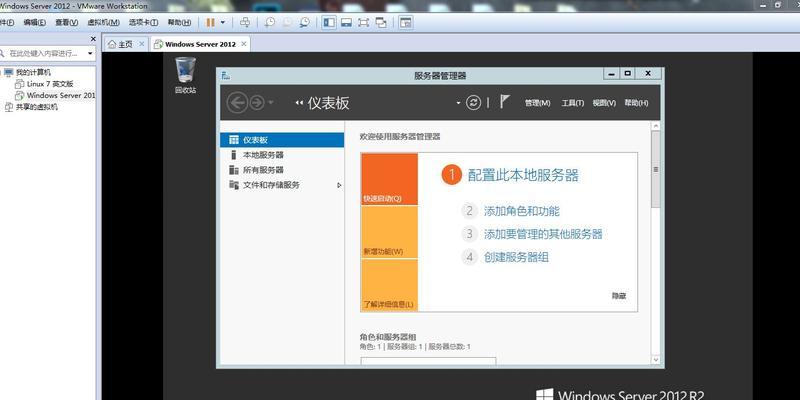800x400 pixels.
Task: Click 添加要管理的其他服务器 link
Action: tap(543, 234)
